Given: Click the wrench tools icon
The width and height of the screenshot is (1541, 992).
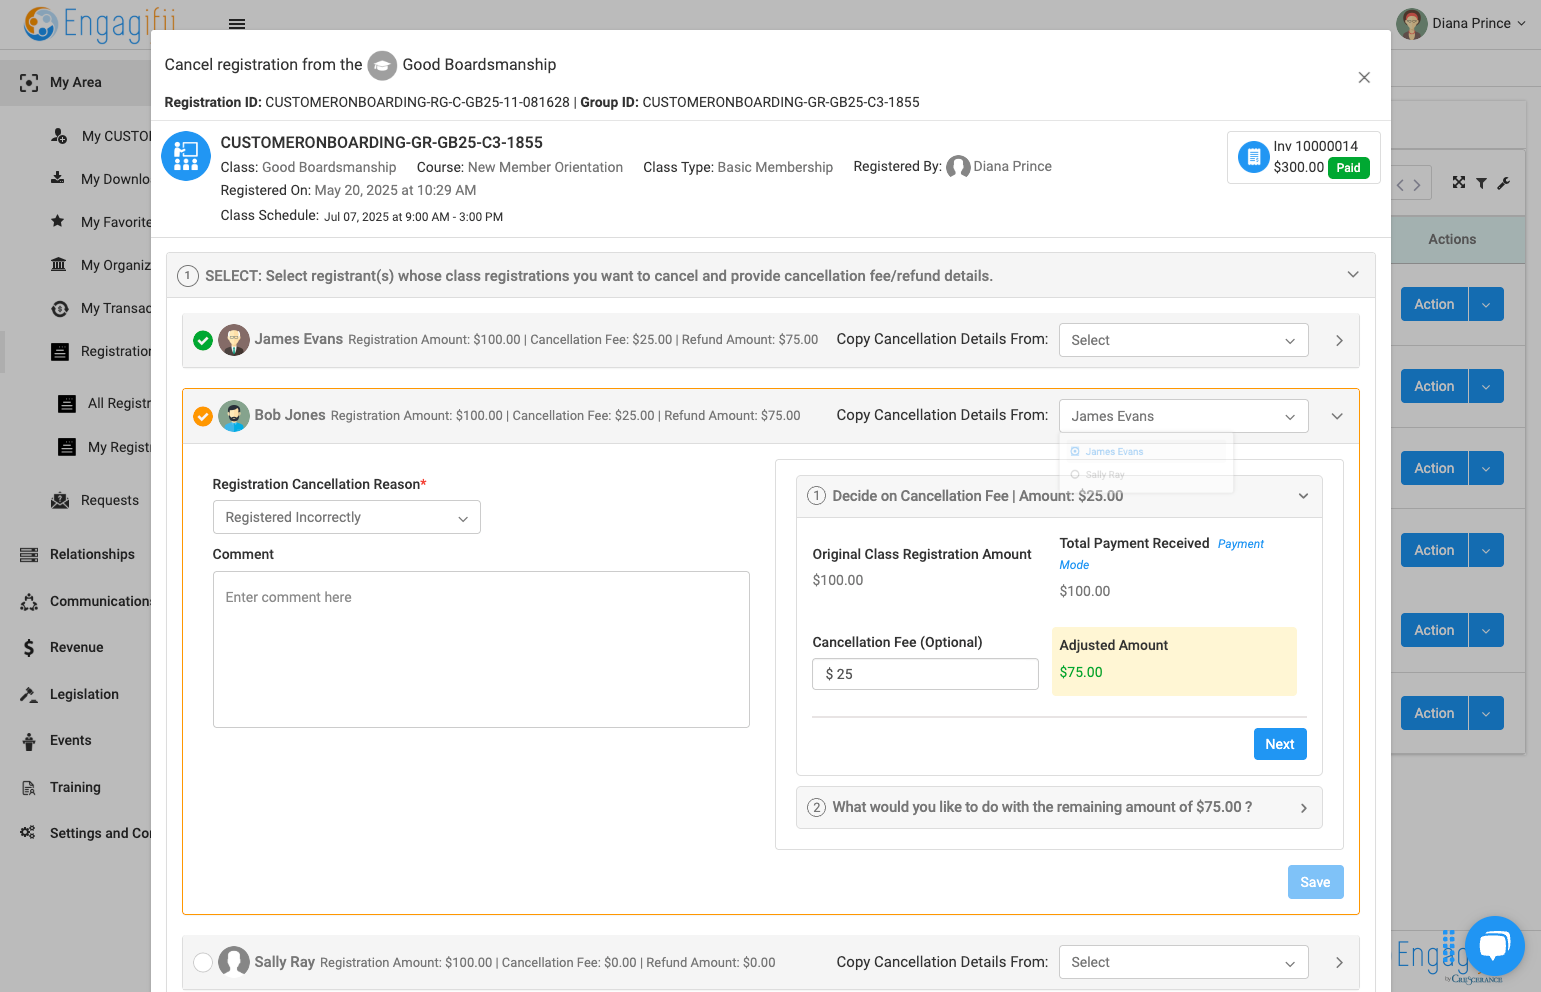Looking at the screenshot, I should 1504,183.
